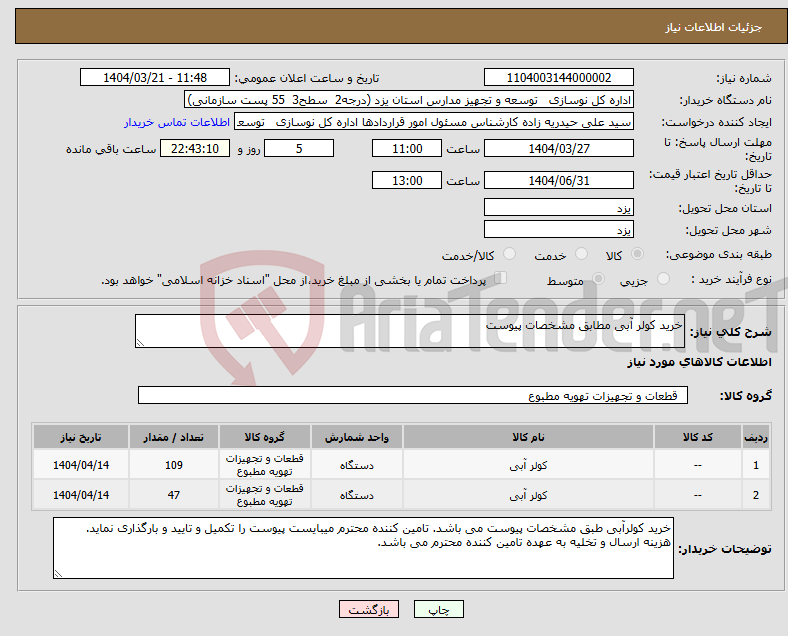Click the response deadline date 1404/03/27
788x636 pixels.
coord(558,148)
